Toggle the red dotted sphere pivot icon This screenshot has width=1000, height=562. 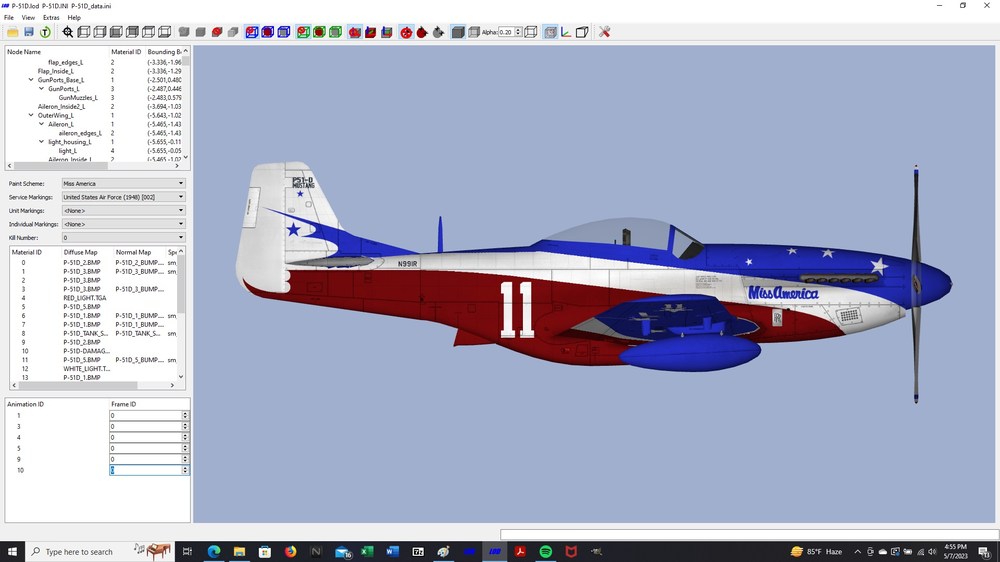coord(406,32)
